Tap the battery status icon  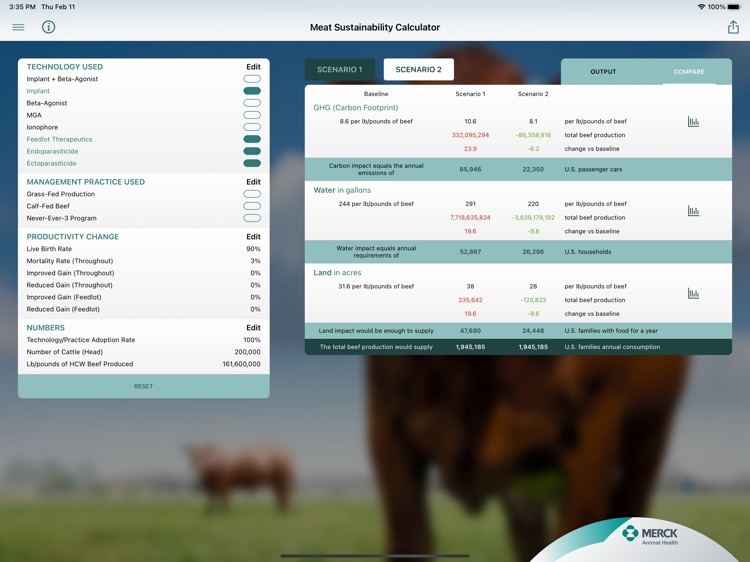[x=734, y=7]
